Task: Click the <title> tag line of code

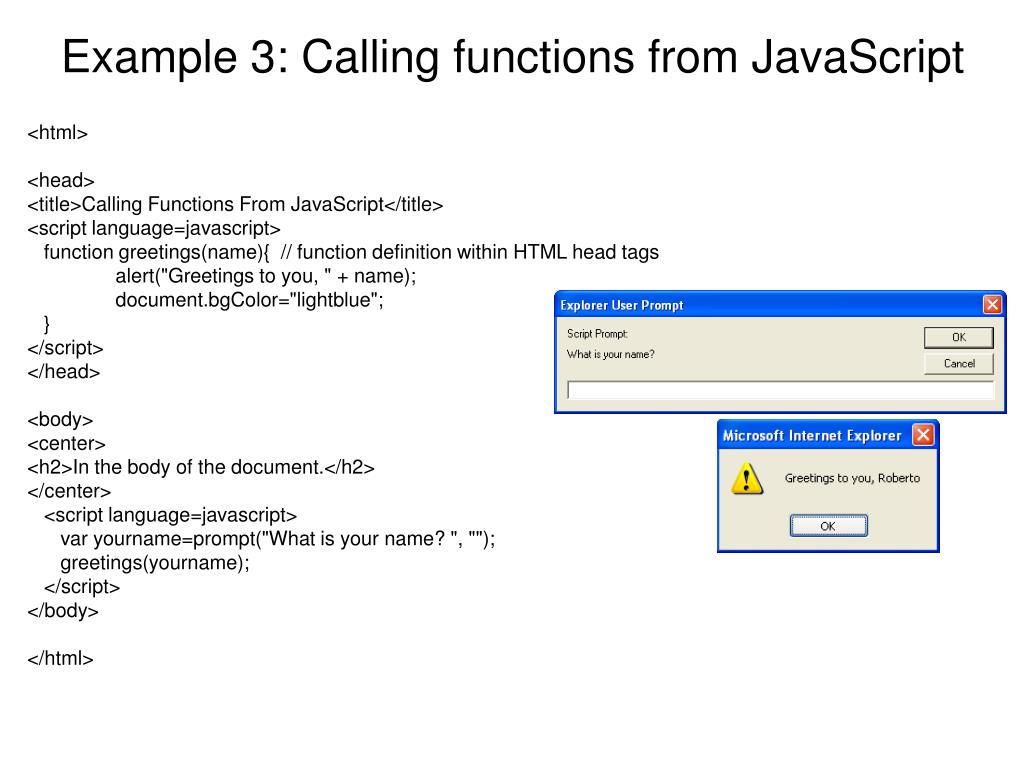Action: tap(235, 204)
